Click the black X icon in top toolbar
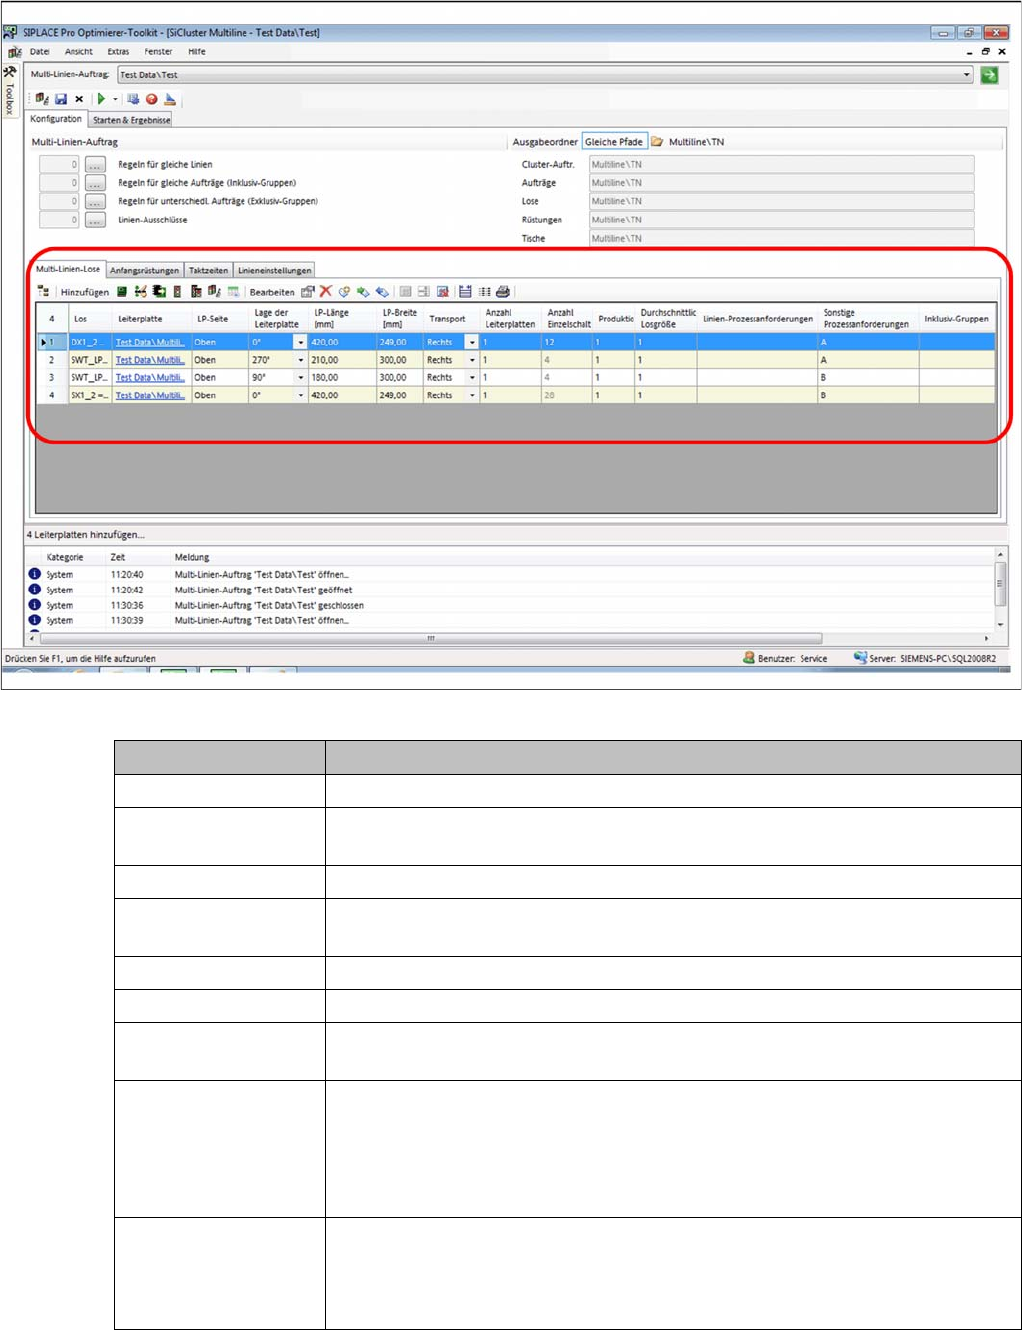Screen dimensions: 1022x1330 pyautogui.click(x=79, y=99)
